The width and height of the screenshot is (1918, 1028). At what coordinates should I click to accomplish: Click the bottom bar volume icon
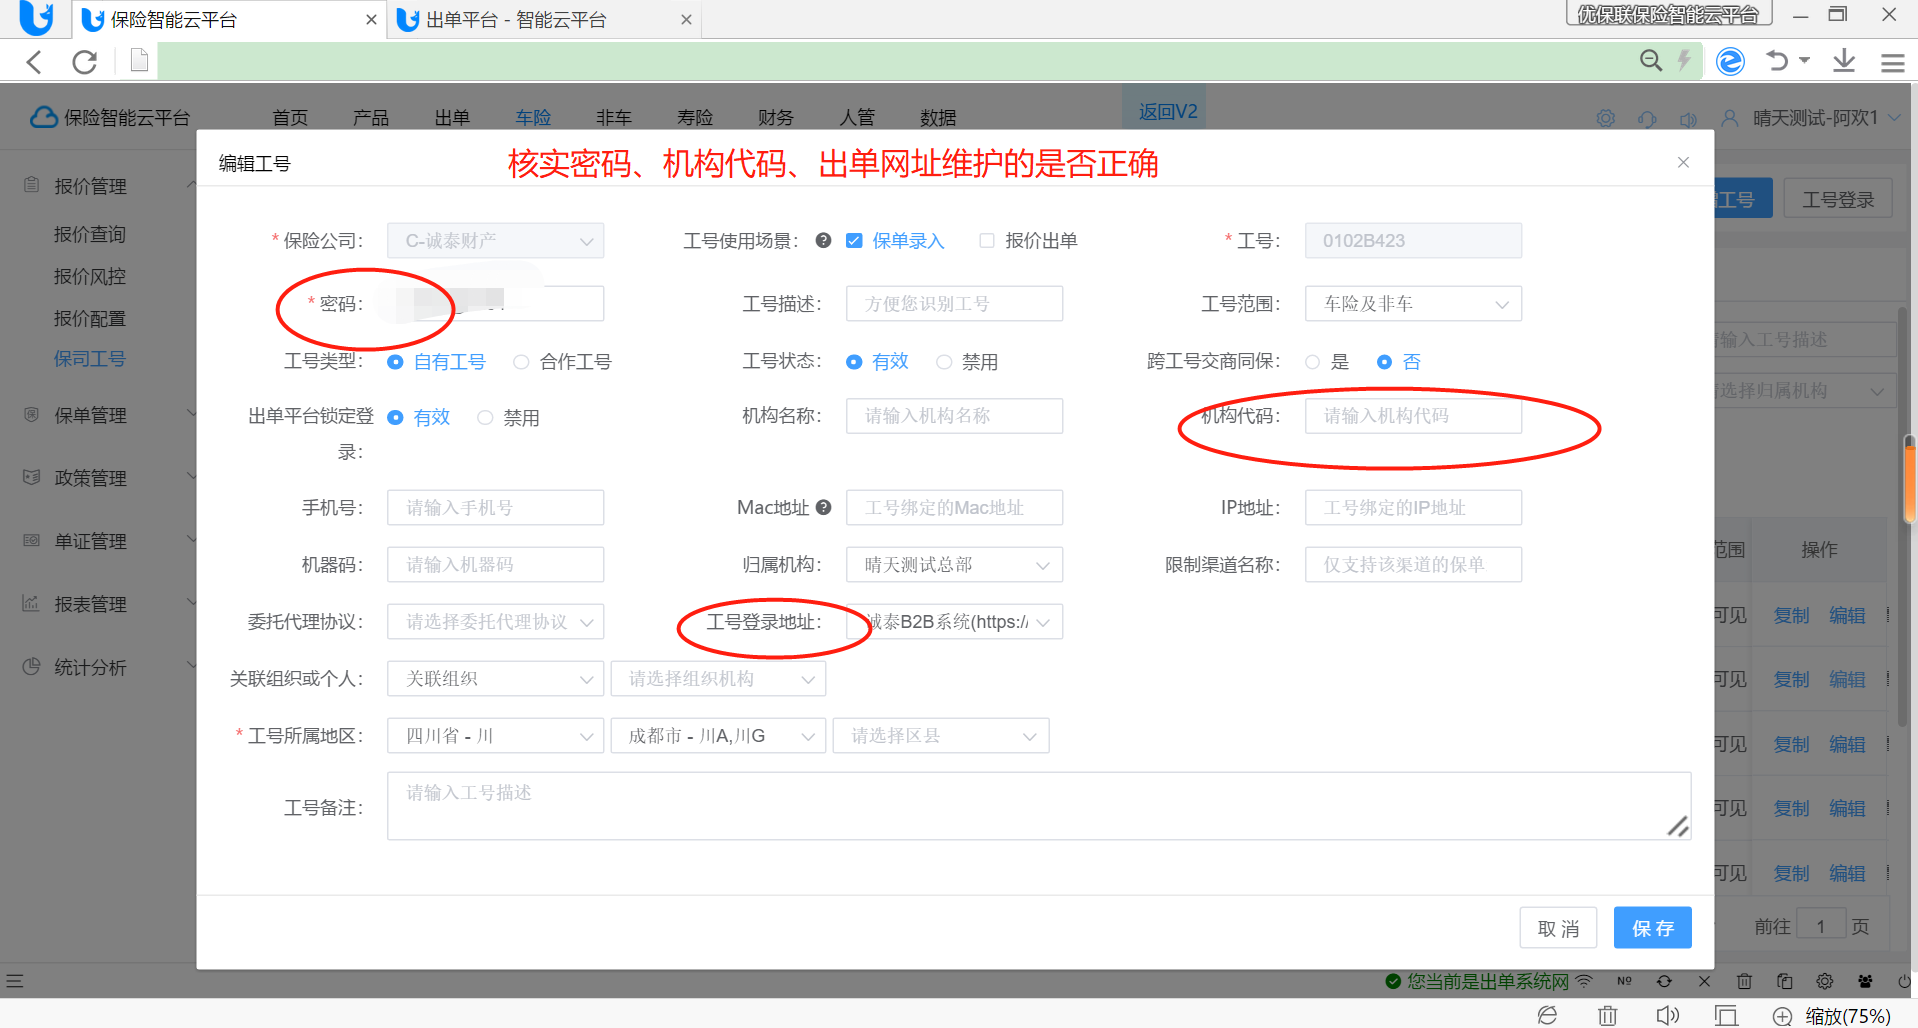pyautogui.click(x=1667, y=1015)
